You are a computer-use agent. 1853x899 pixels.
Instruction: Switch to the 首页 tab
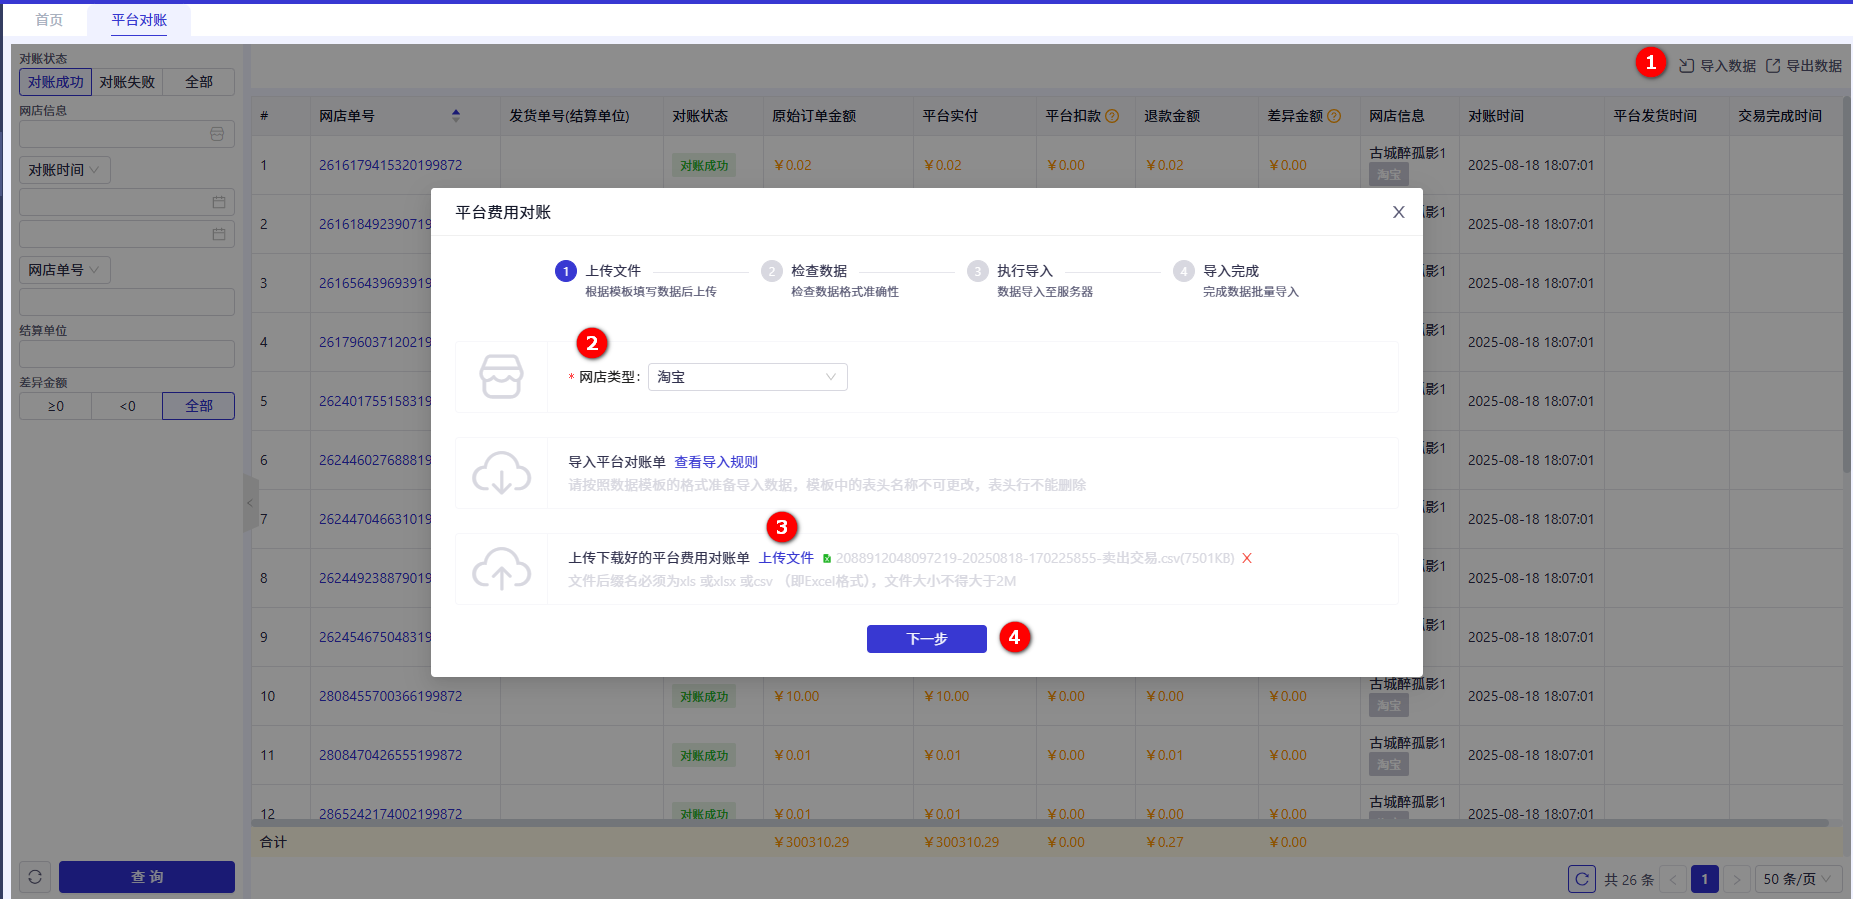point(49,20)
